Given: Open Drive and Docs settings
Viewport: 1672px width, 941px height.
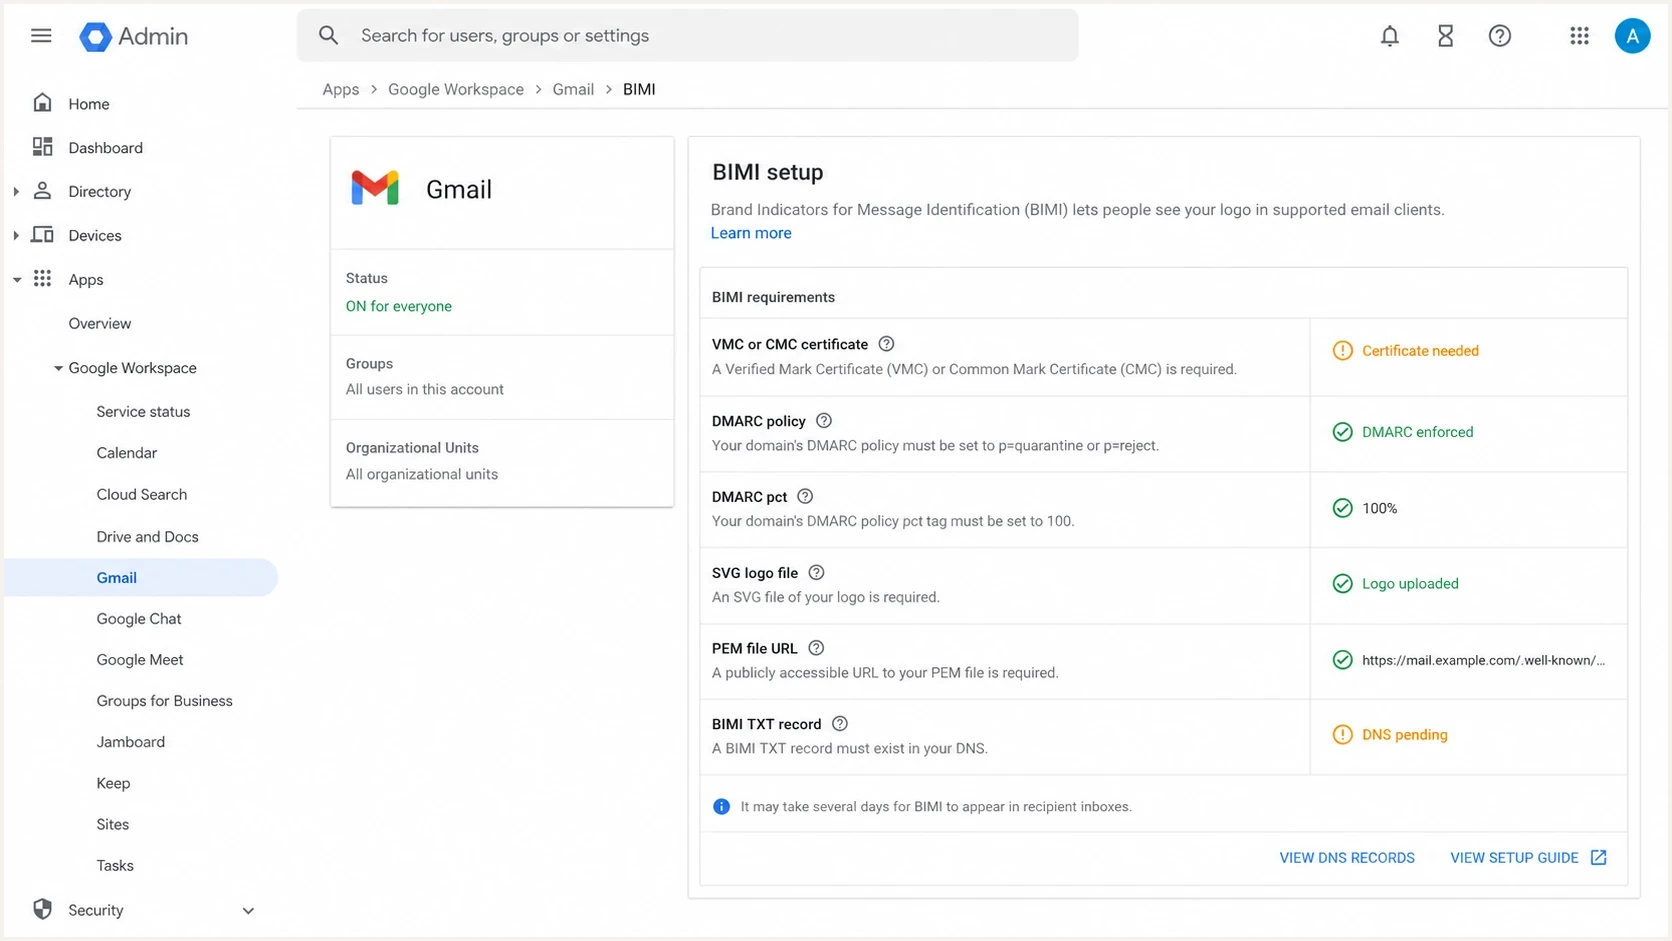Looking at the screenshot, I should point(148,536).
